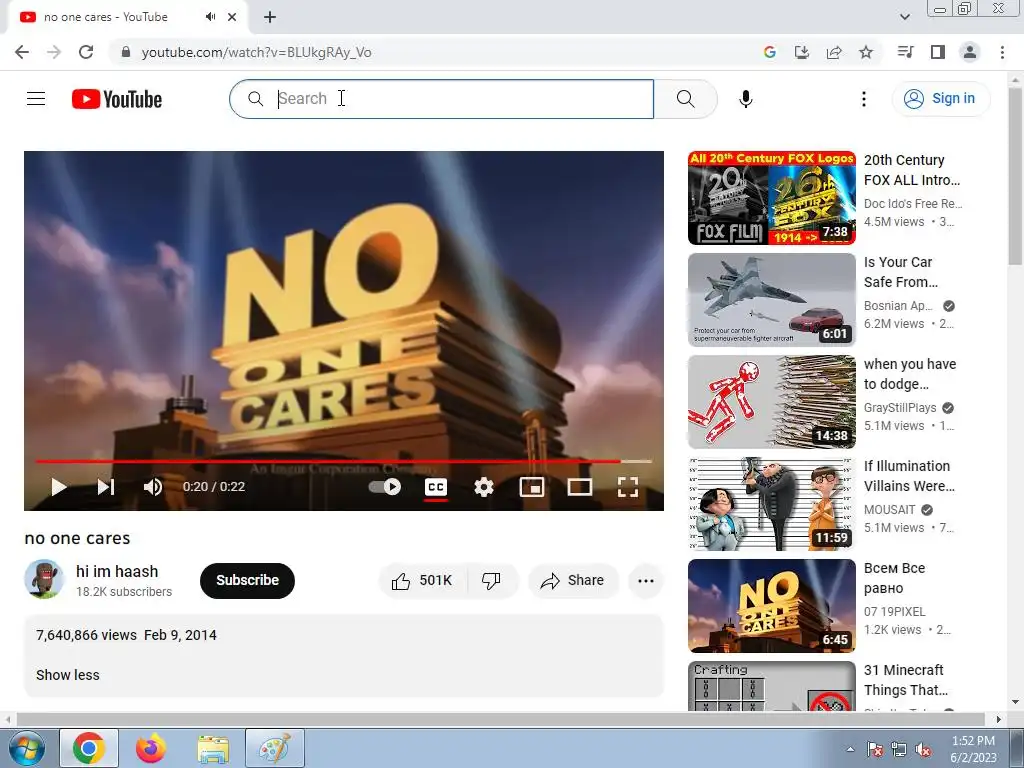Click the Google icon in address bar
1024x768 pixels.
point(770,52)
